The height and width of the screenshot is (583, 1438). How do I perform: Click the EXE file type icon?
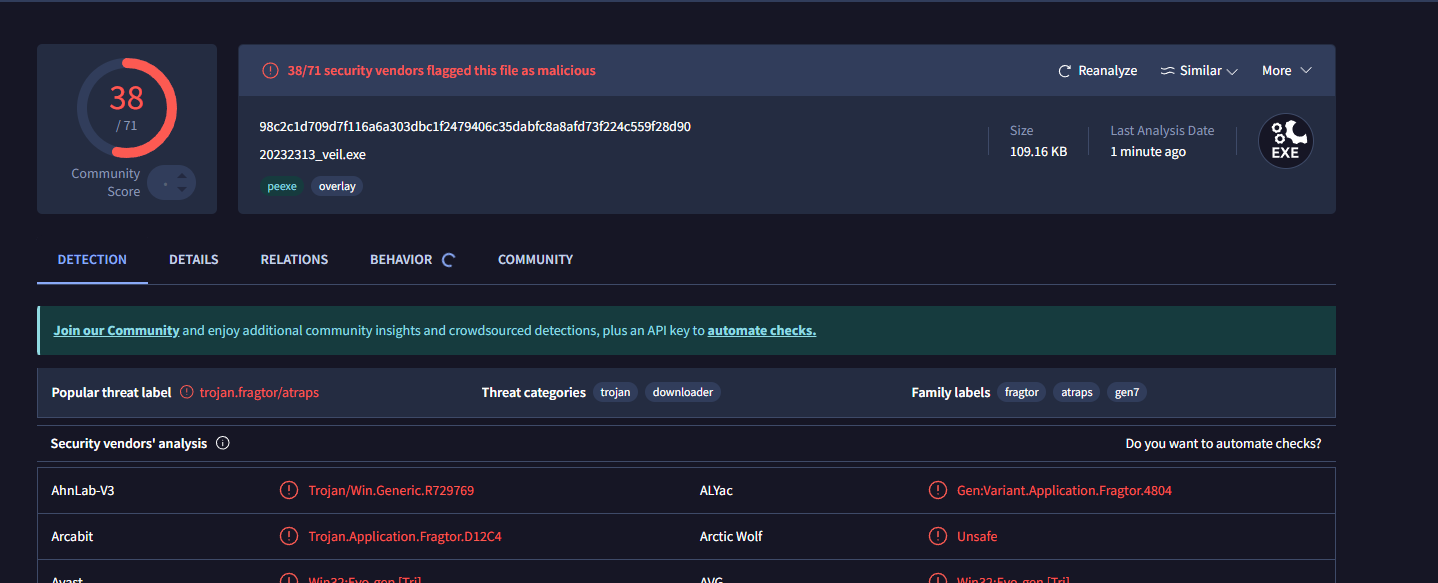tap(1285, 142)
